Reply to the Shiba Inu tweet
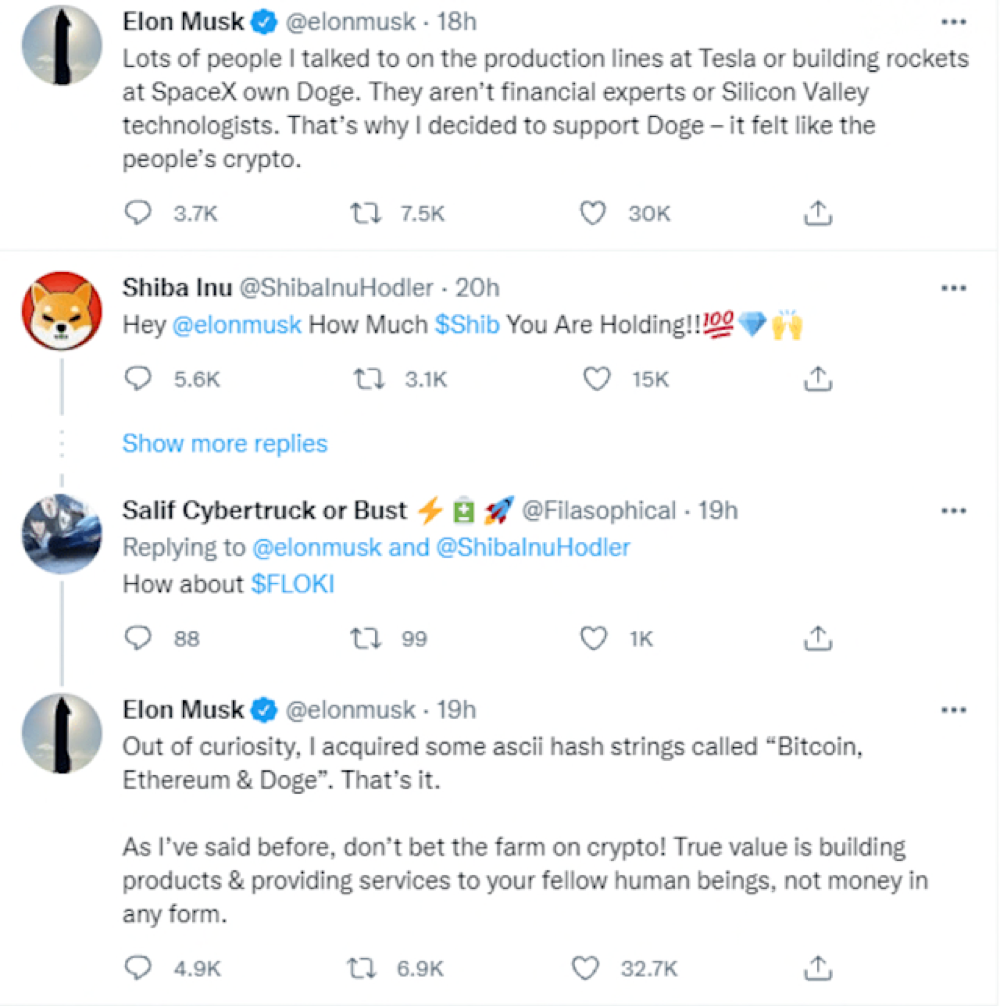This screenshot has height=1006, width=1000. (140, 379)
